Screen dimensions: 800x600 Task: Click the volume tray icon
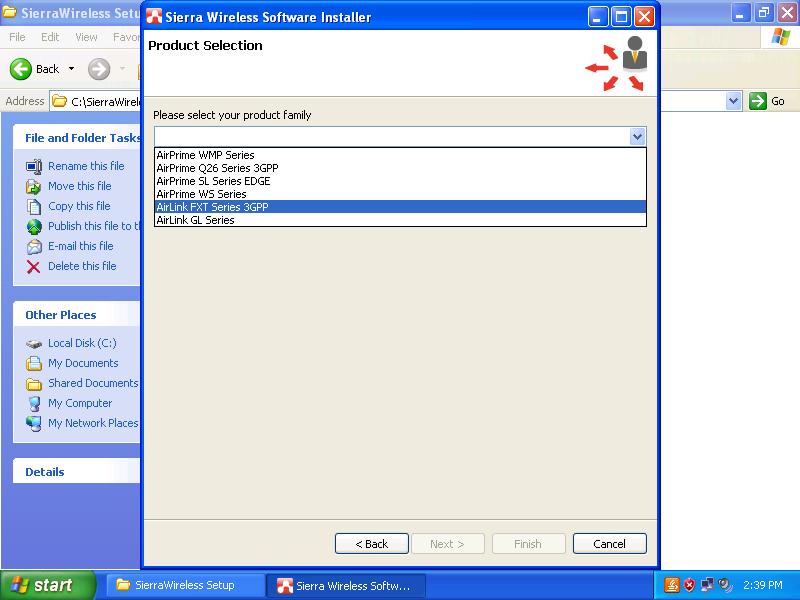[724, 585]
